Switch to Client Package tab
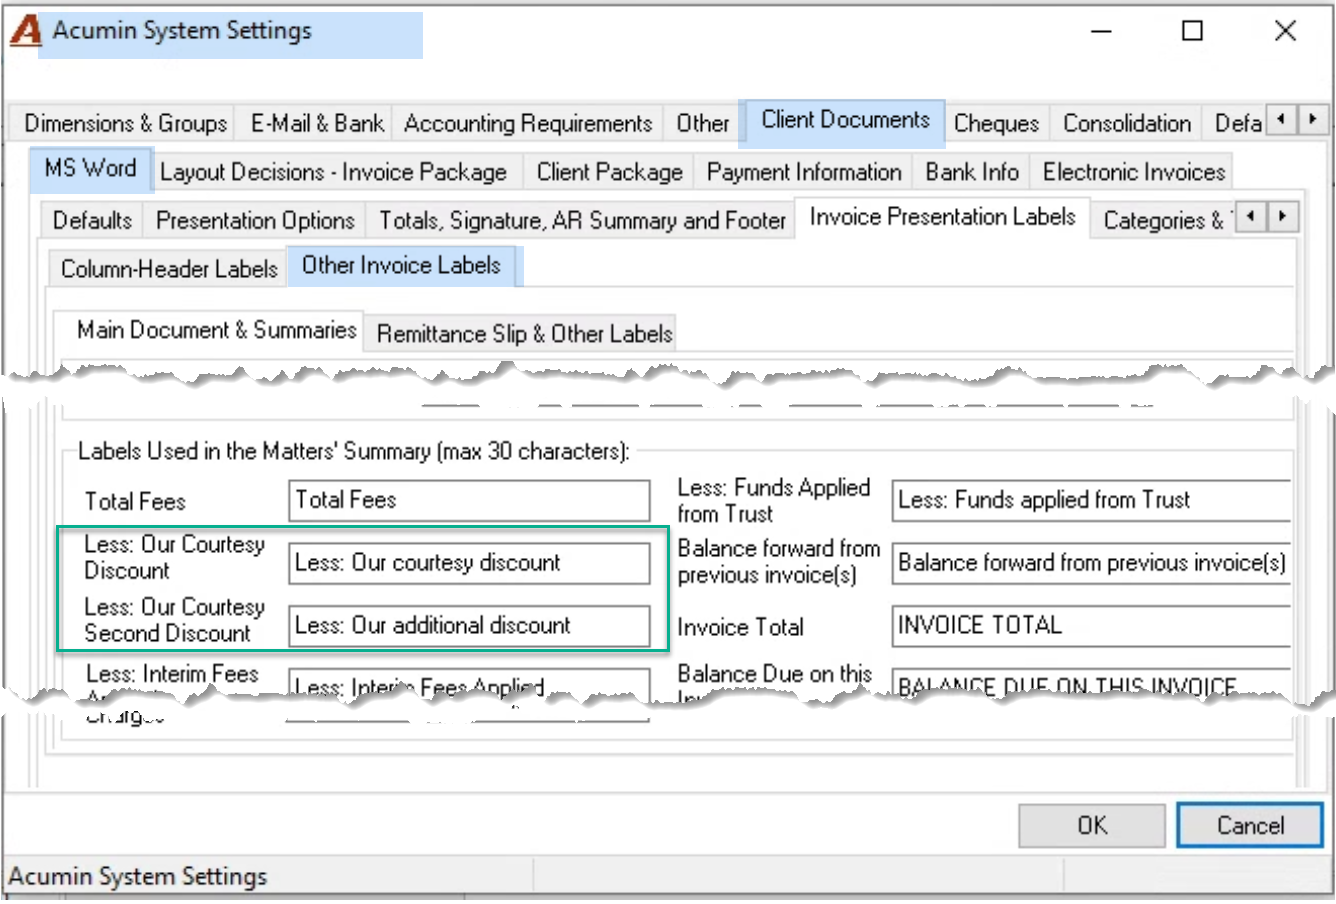 click(x=610, y=172)
